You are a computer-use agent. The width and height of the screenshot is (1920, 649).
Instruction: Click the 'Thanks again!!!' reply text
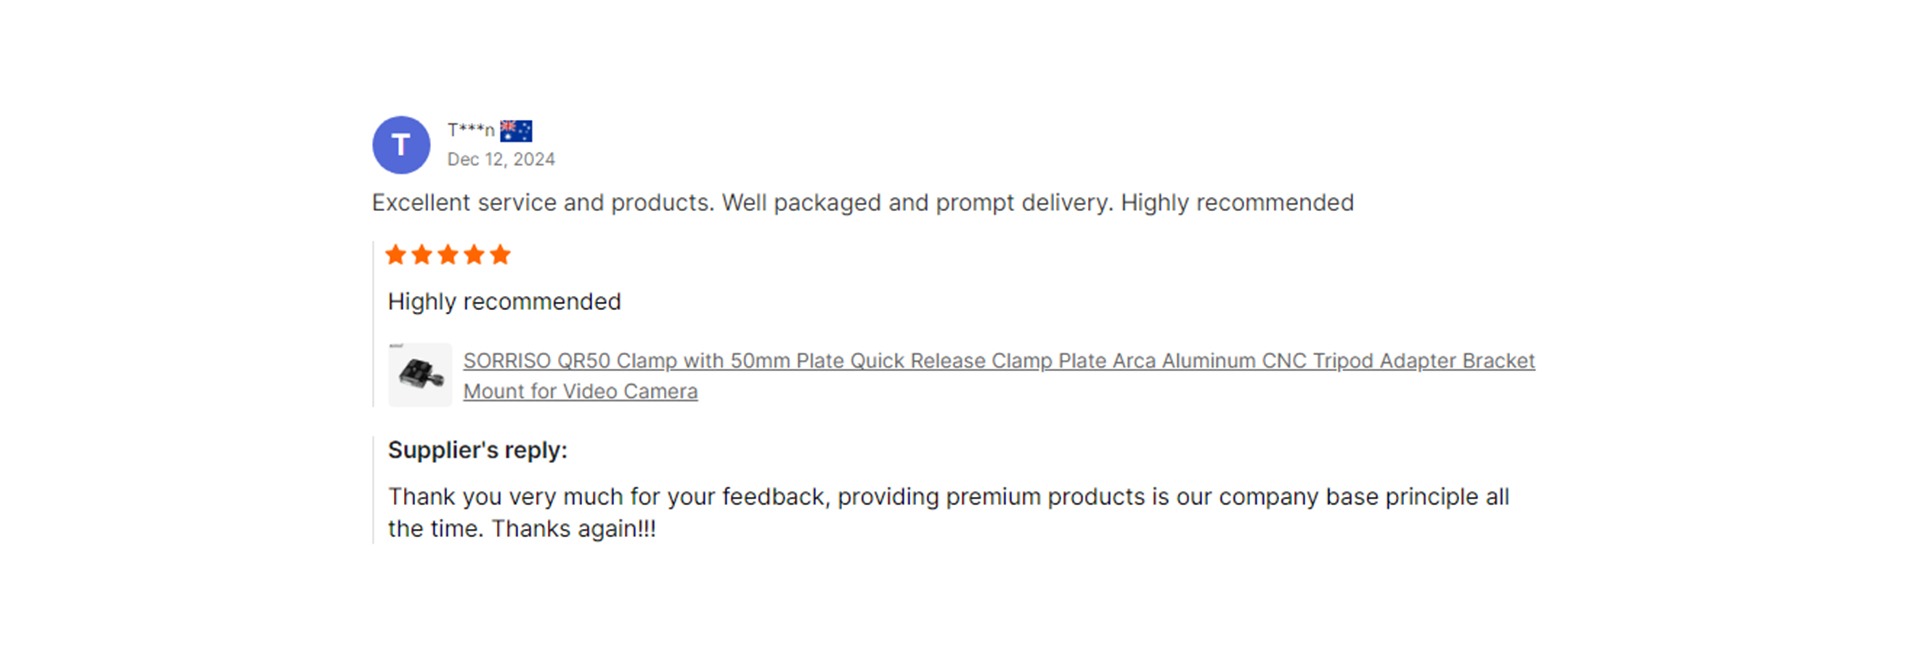click(x=574, y=529)
